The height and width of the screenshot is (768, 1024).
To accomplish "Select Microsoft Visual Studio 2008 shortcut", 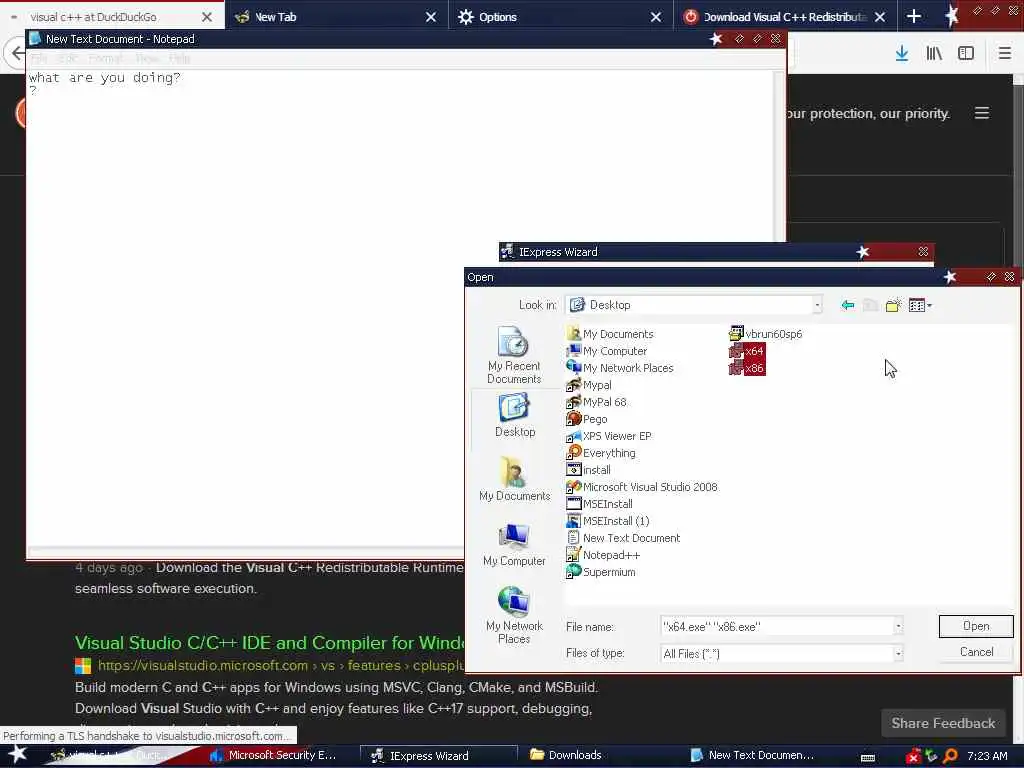I will pyautogui.click(x=642, y=487).
